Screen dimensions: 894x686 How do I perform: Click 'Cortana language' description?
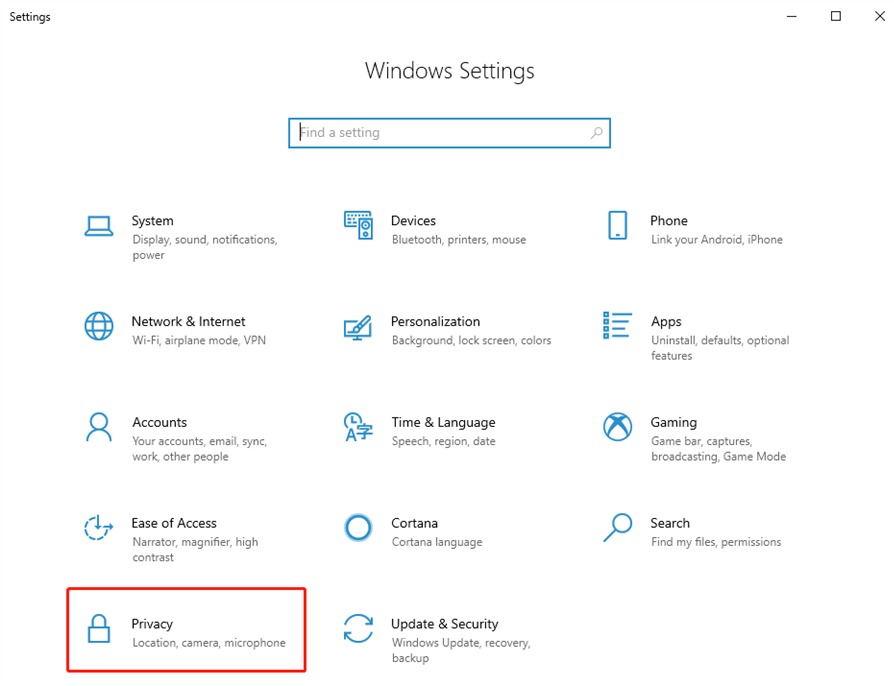pos(437,542)
